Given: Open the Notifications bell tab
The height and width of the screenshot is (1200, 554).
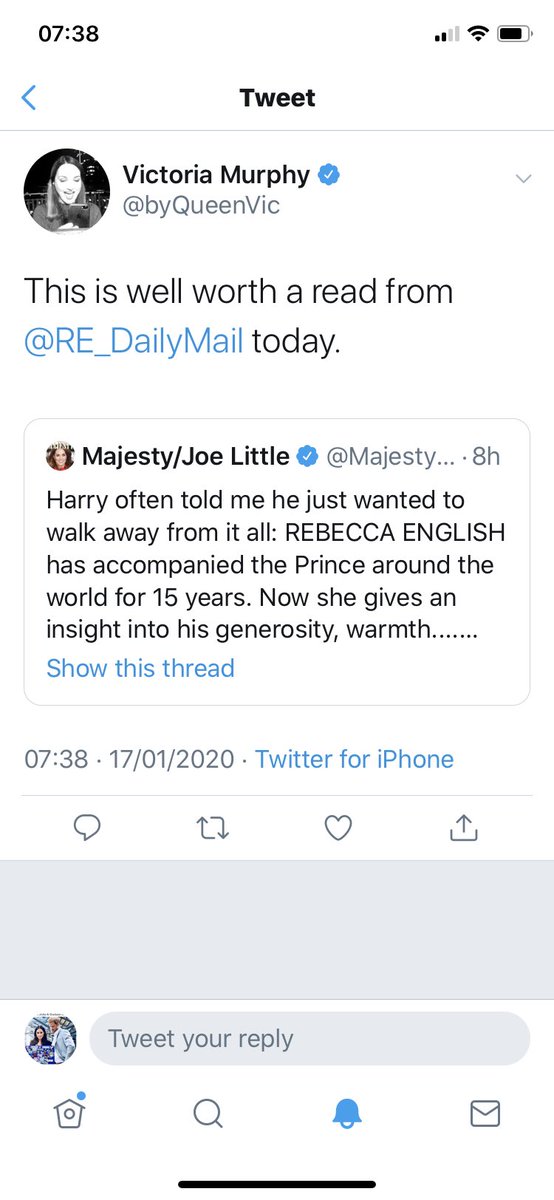Looking at the screenshot, I should pyautogui.click(x=346, y=1113).
